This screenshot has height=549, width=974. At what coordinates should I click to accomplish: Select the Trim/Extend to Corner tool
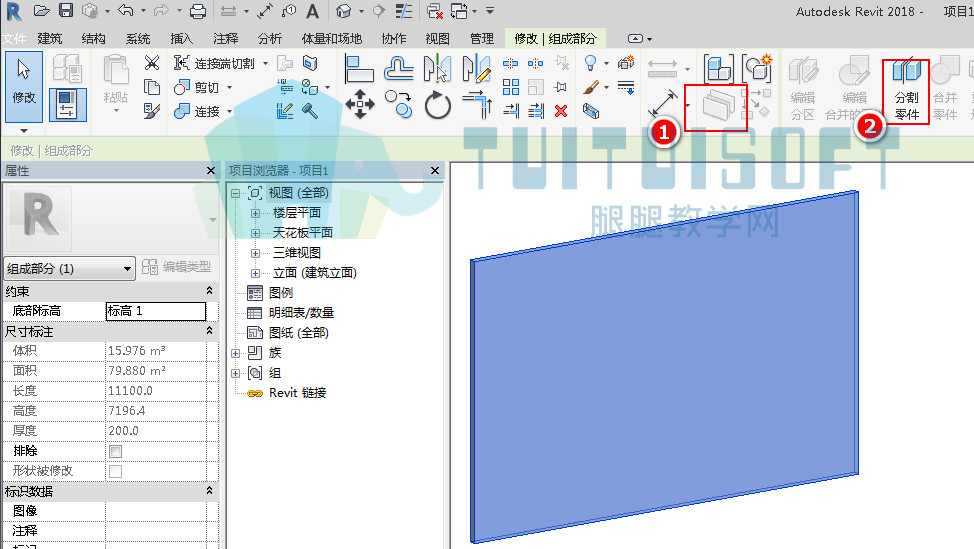point(477,104)
